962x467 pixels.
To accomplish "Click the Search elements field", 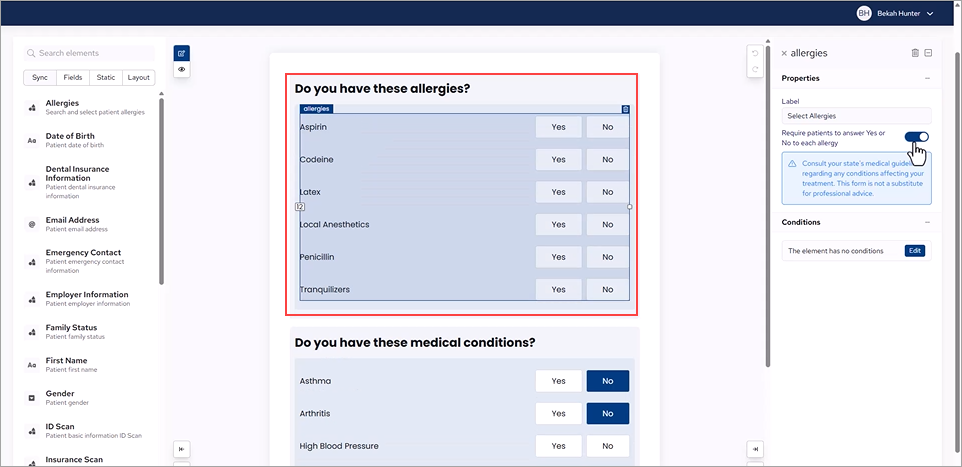I will coord(90,53).
